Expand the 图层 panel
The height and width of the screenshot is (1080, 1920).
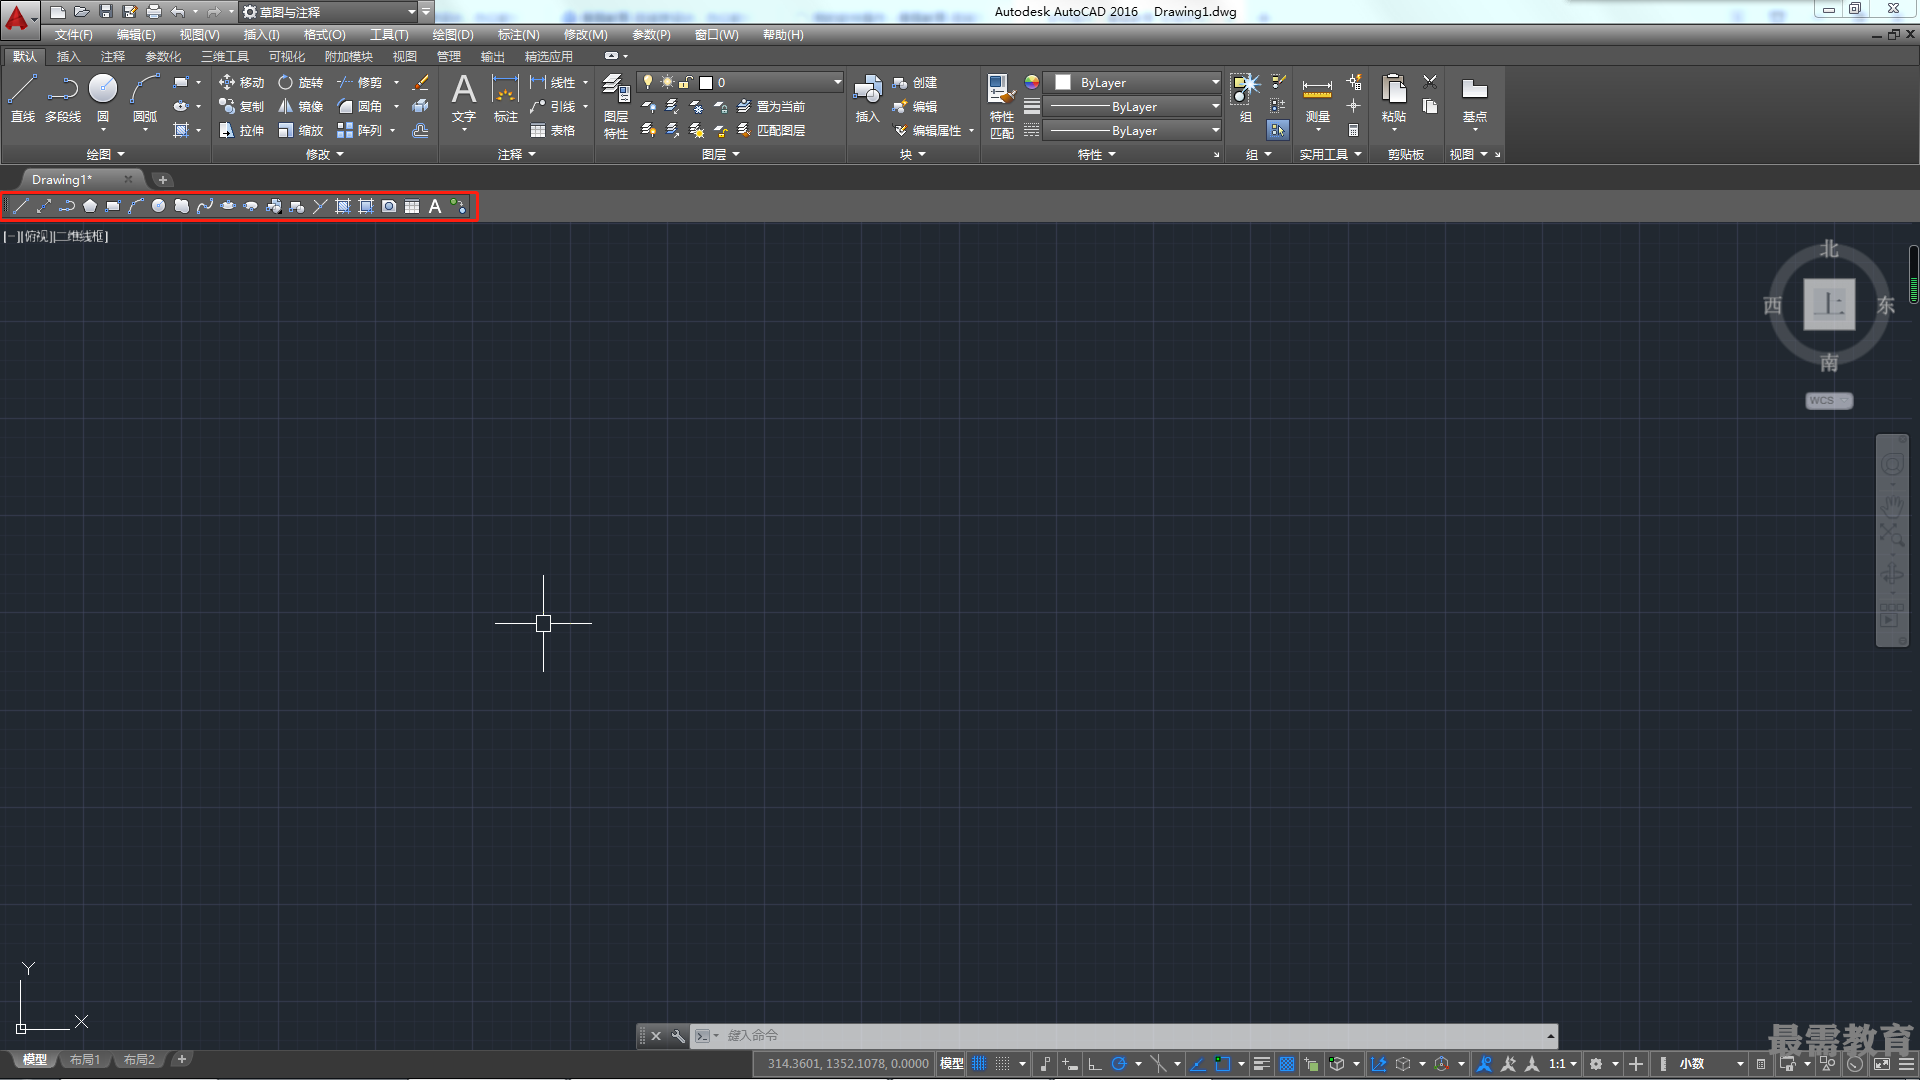click(x=720, y=154)
